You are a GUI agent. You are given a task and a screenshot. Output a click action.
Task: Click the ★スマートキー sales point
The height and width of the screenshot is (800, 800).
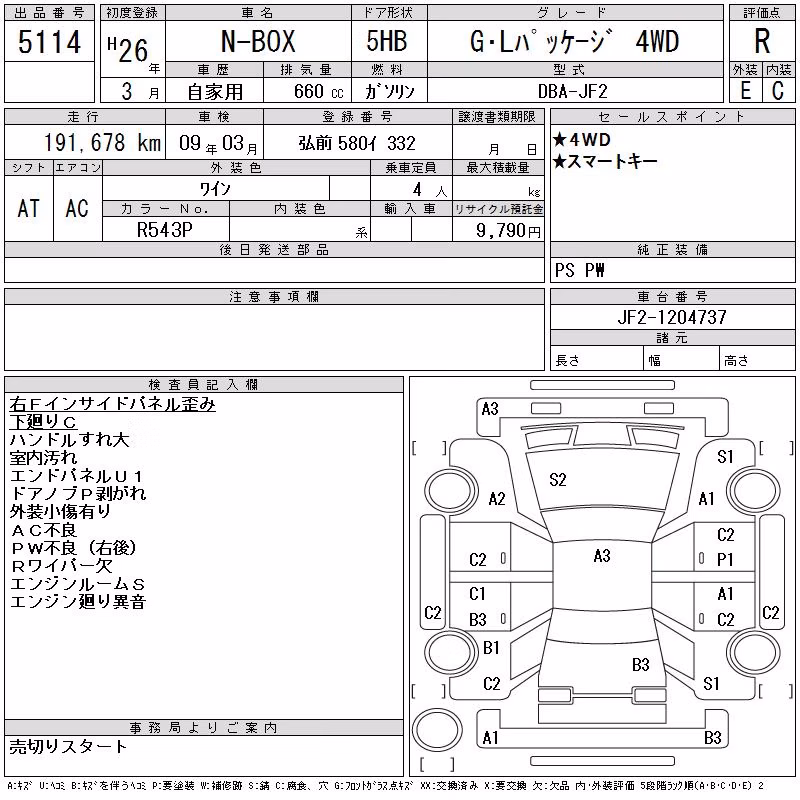605,161
